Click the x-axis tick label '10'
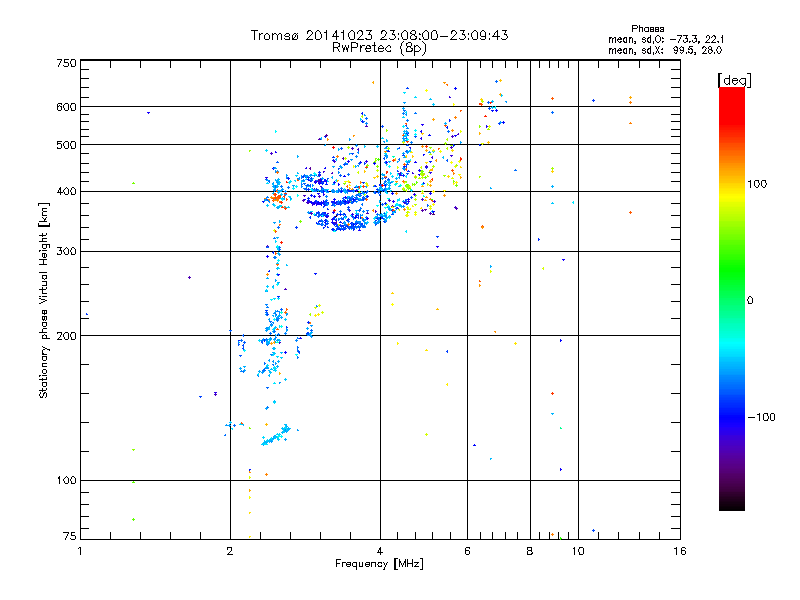 [x=578, y=551]
